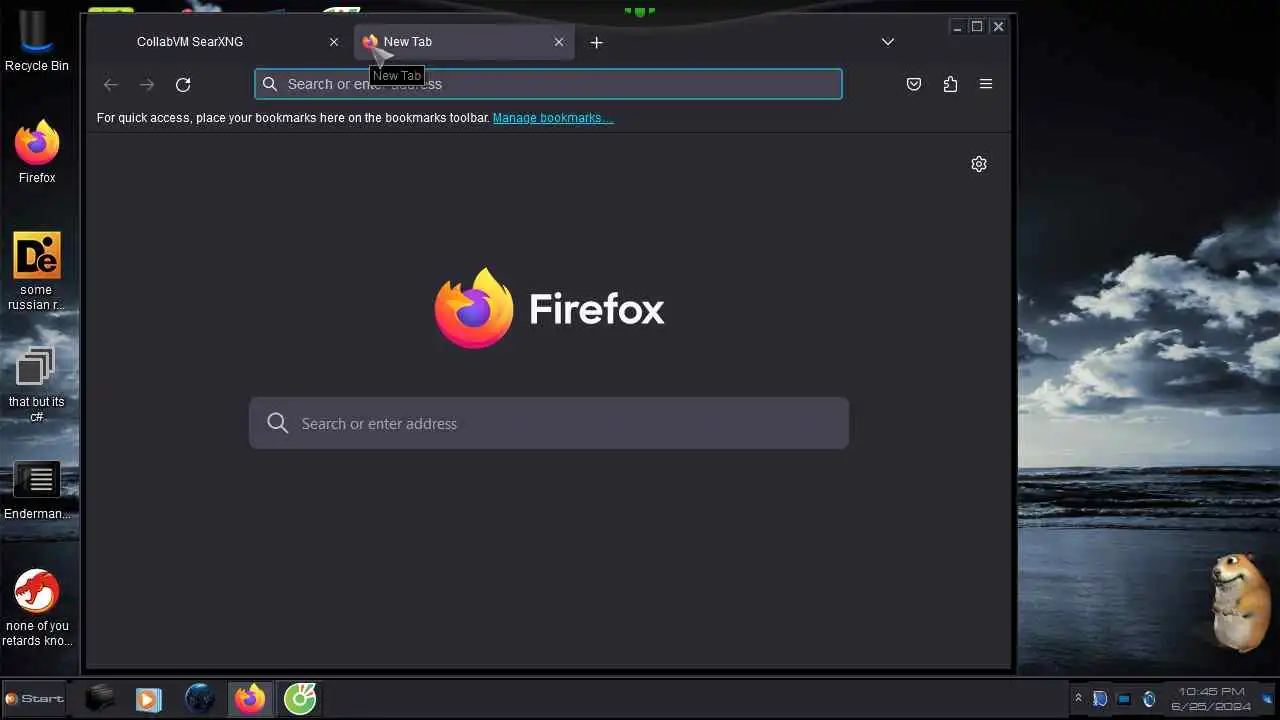Open the green circle taskbar app
This screenshot has height=720, width=1280.
tap(300, 699)
